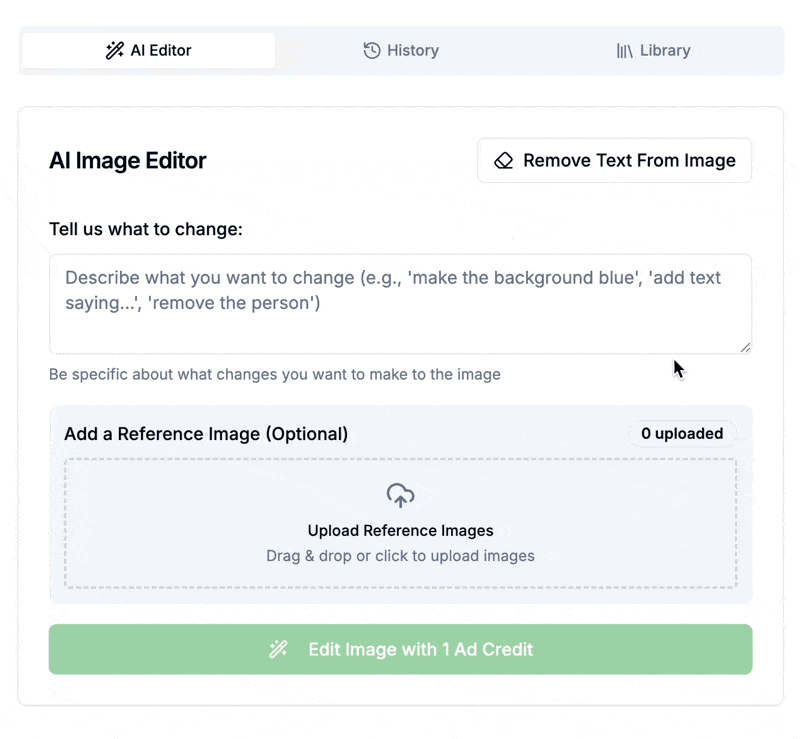The height and width of the screenshot is (739, 800).
Task: Click the textarea resize handle corner
Action: point(745,348)
